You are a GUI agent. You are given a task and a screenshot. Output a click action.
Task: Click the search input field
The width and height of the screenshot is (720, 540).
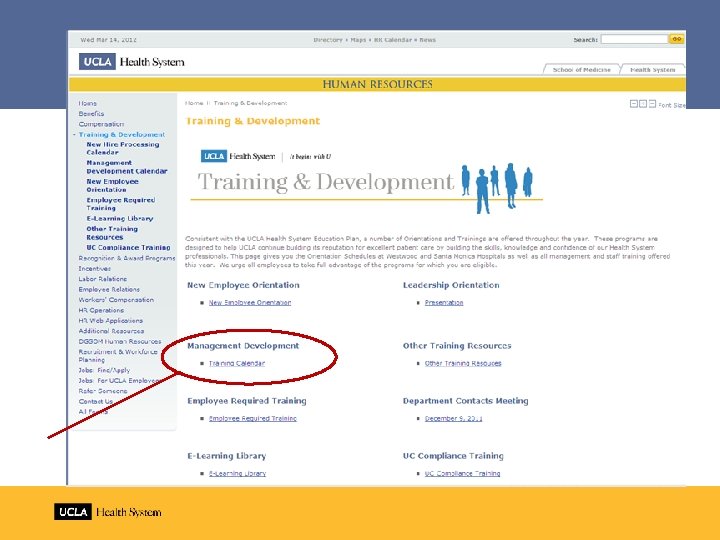point(634,39)
